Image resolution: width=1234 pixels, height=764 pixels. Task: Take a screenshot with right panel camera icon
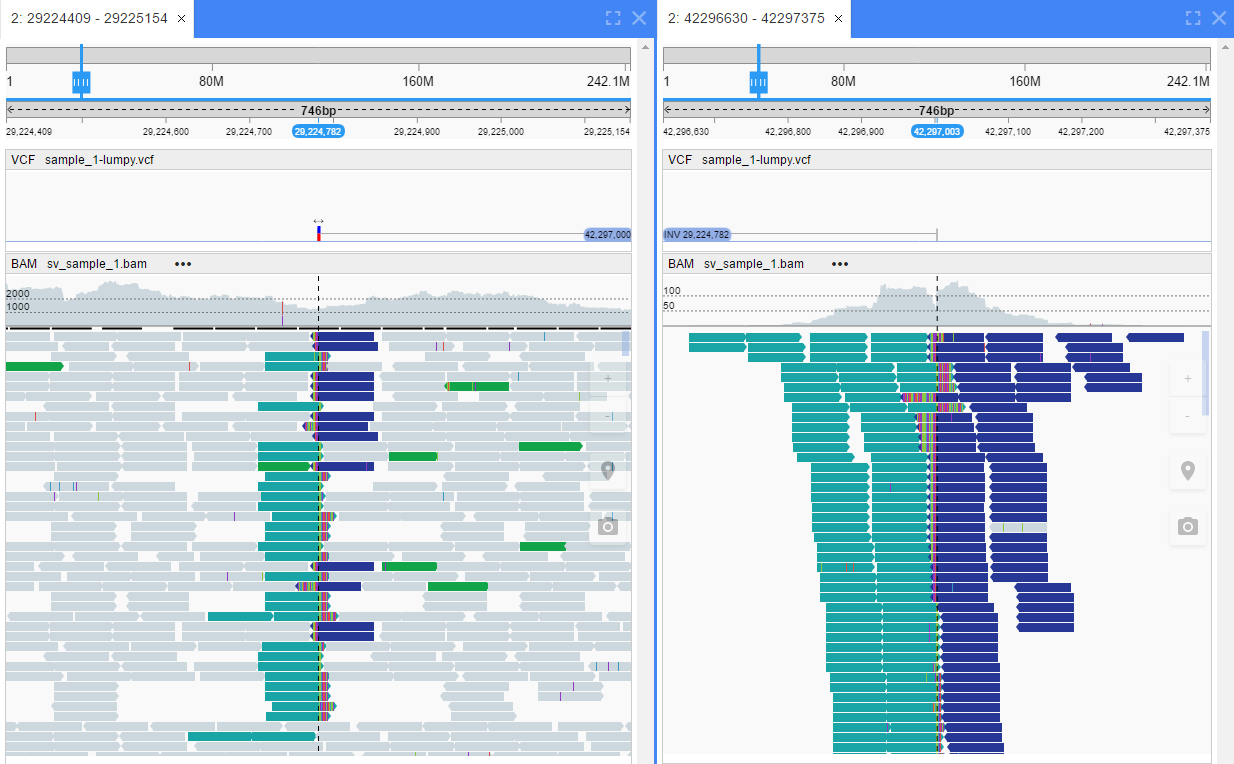coord(1187,526)
